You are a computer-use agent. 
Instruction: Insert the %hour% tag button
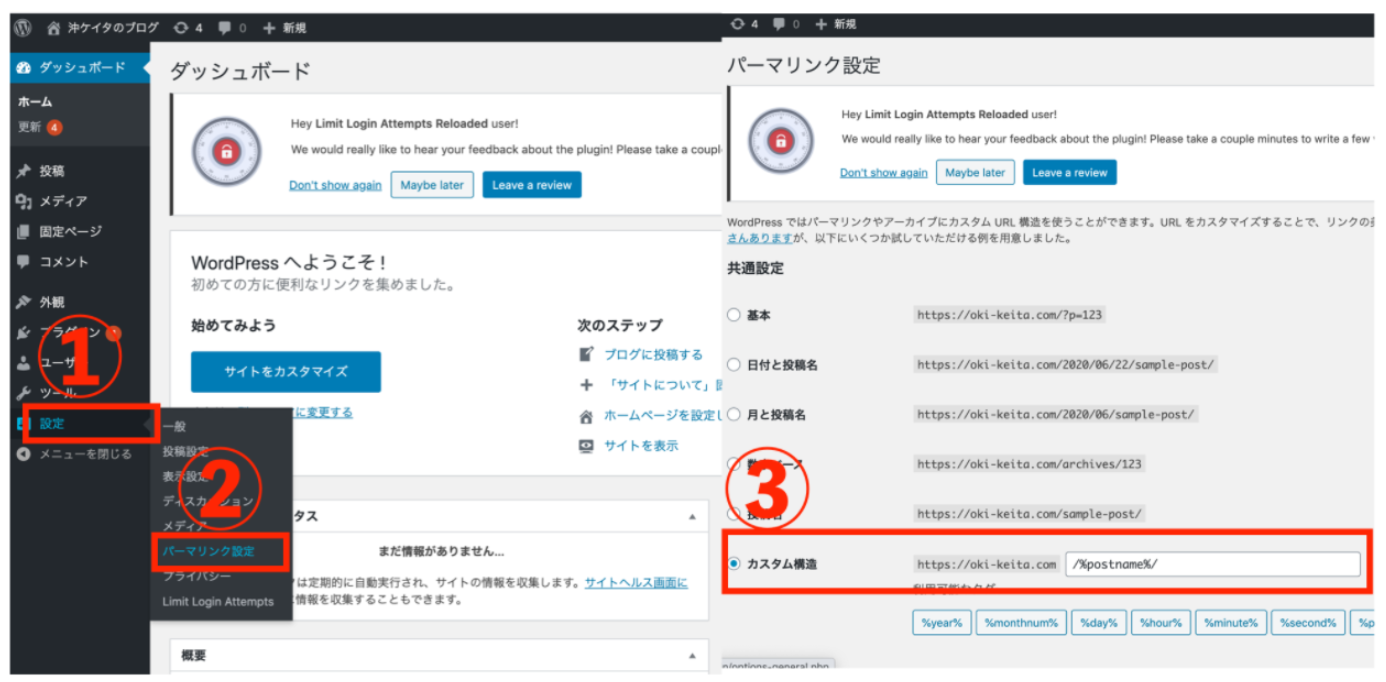point(1160,622)
